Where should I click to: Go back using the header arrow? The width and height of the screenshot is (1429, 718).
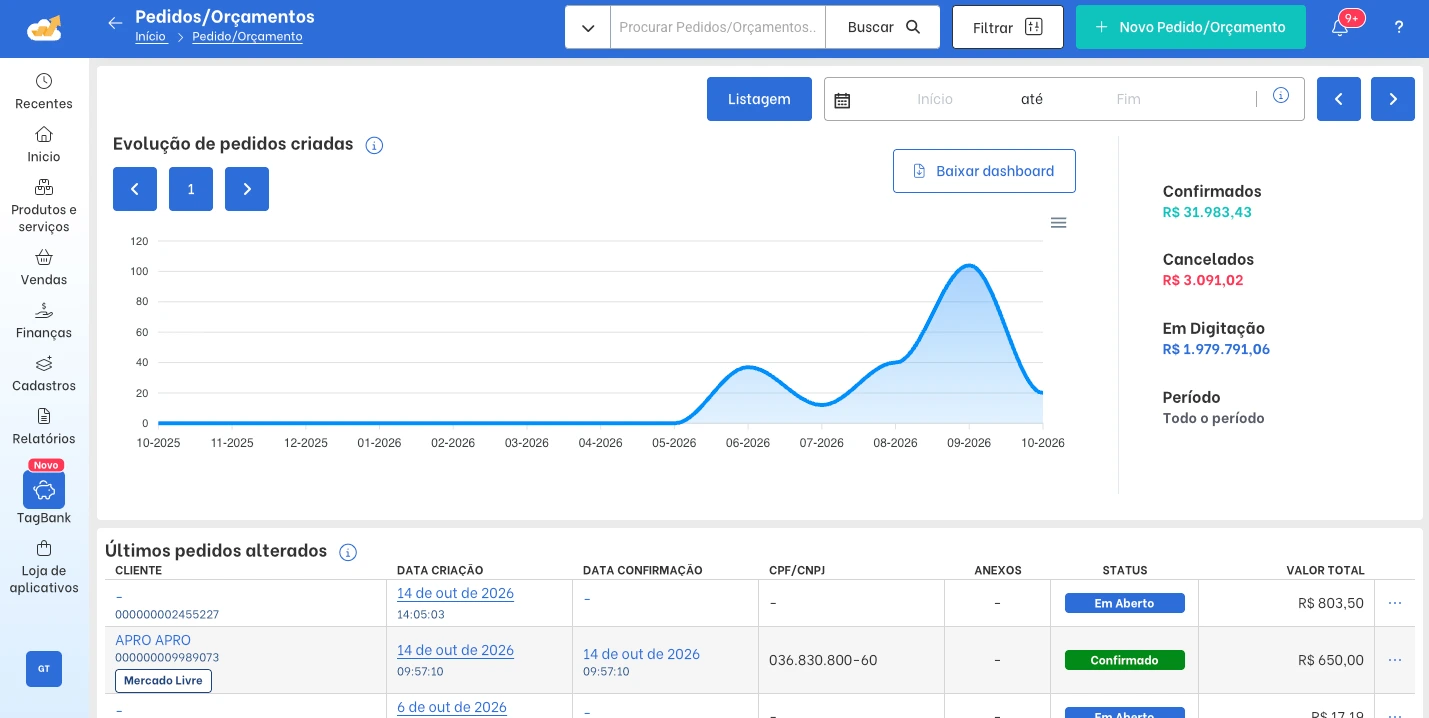[x=115, y=23]
